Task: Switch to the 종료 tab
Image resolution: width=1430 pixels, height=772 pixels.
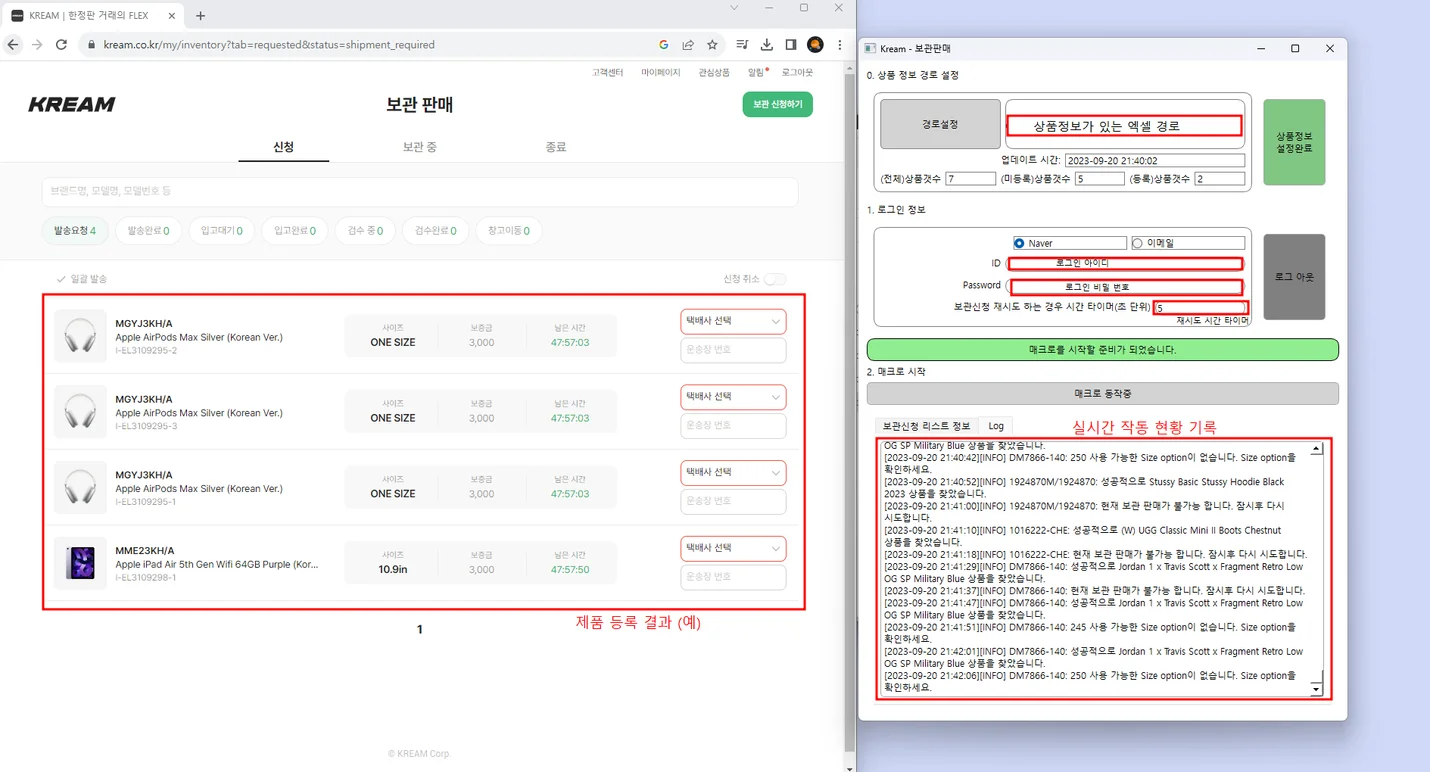Action: click(556, 147)
